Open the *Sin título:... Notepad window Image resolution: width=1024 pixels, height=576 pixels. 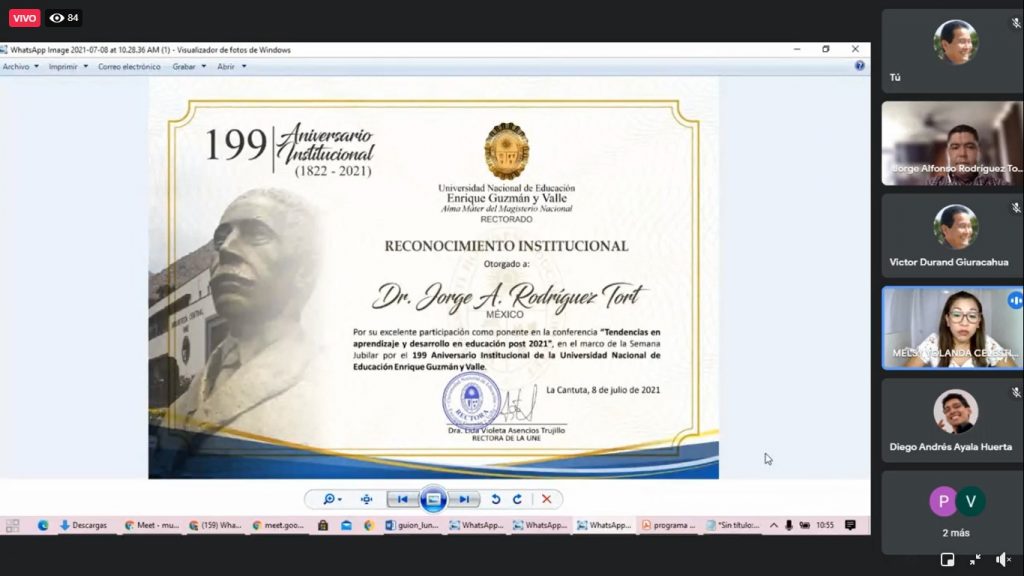click(733, 525)
